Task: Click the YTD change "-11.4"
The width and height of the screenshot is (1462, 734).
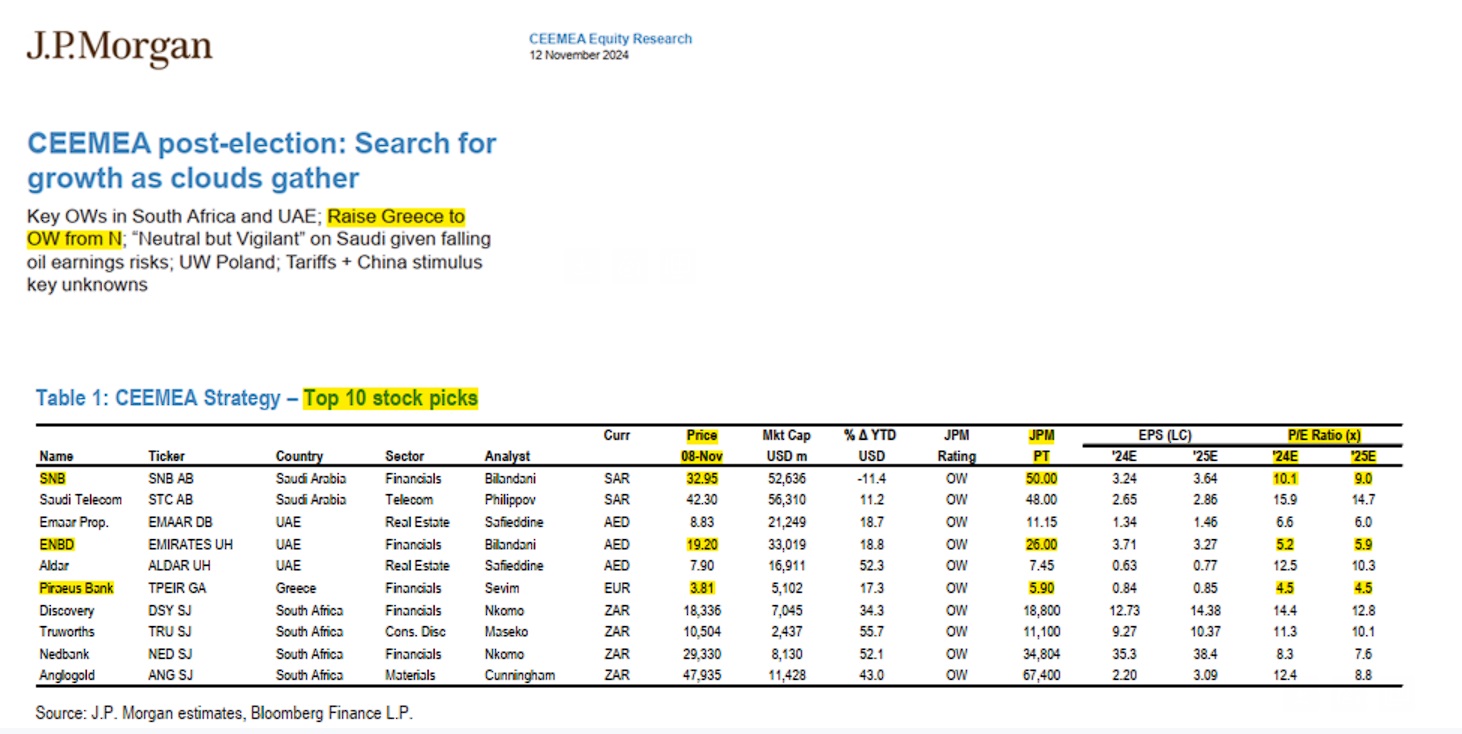Action: click(870, 478)
